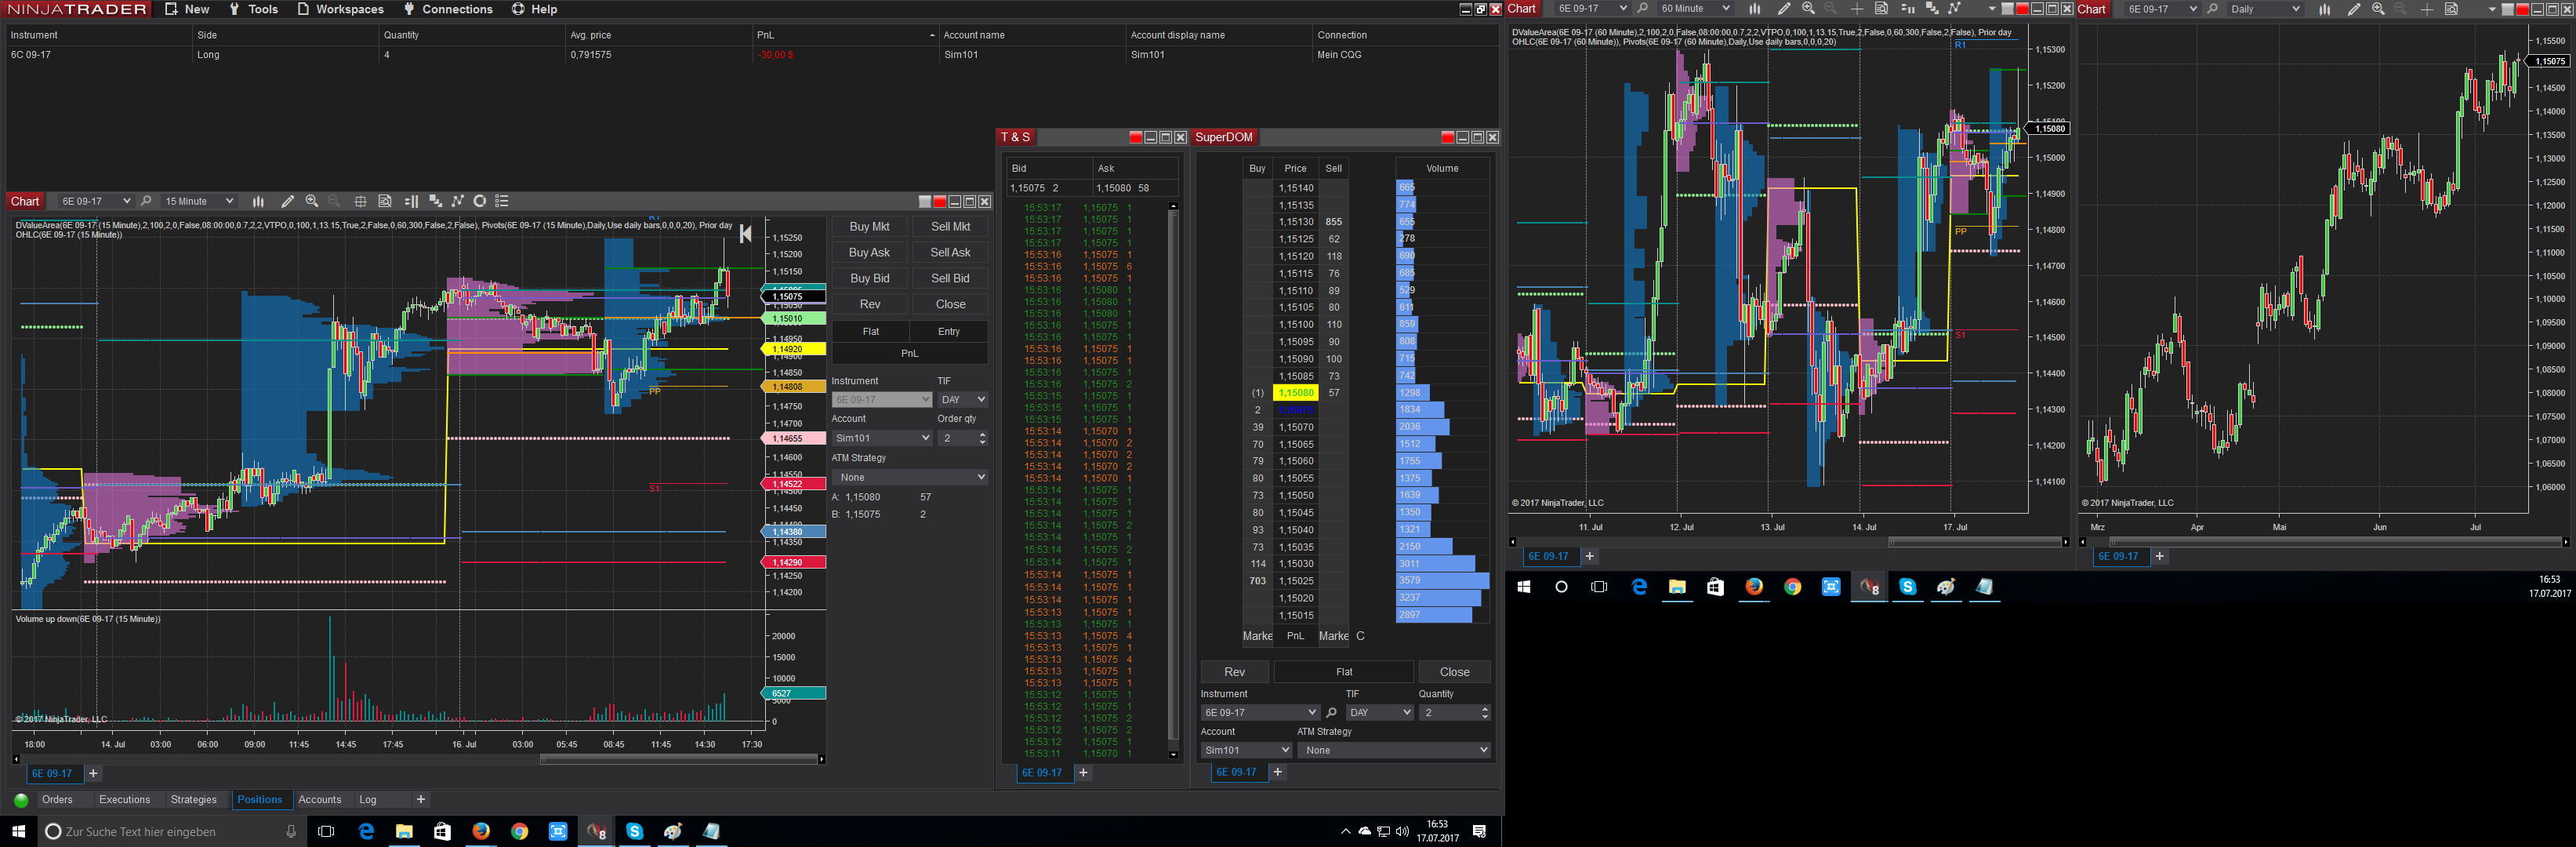Screen dimensions: 2576x847
Task: Click the SuperDOM Quantity field
Action: (1455, 713)
